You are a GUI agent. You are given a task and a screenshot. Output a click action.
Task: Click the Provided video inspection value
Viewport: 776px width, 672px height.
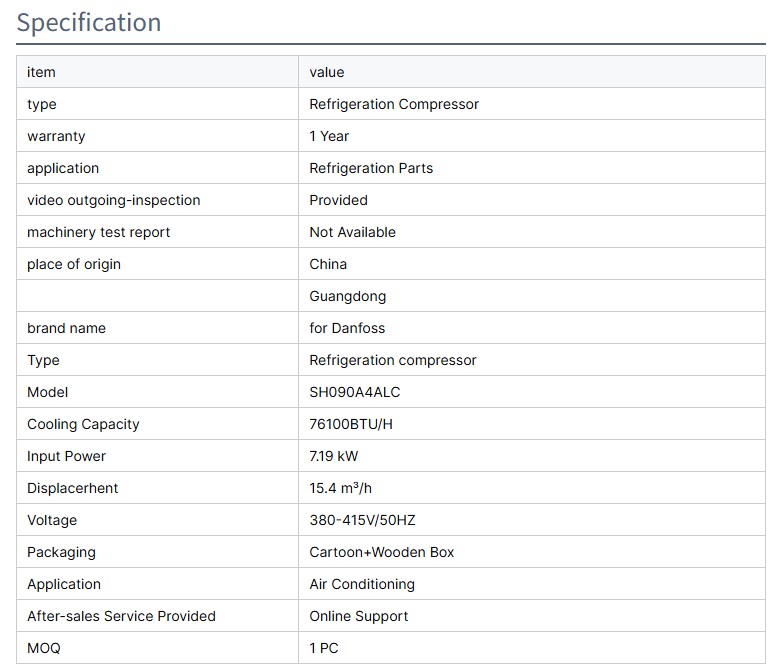click(x=338, y=200)
